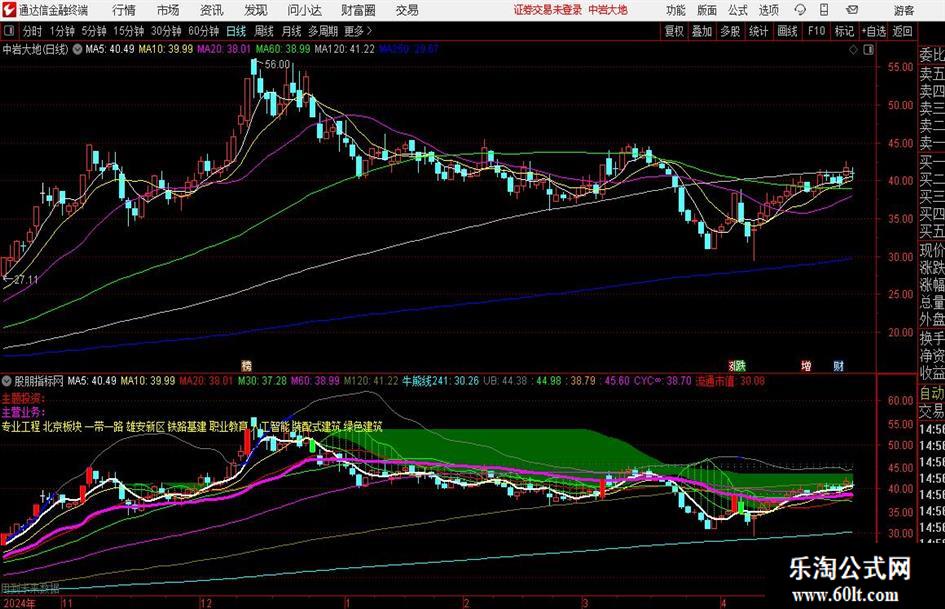
Task: Click the 专业工程 sector tag
Action: [20, 427]
